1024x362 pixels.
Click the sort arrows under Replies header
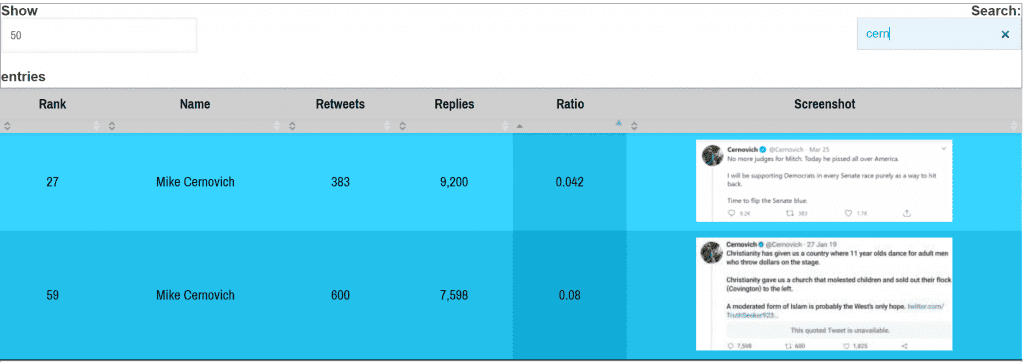(x=404, y=125)
